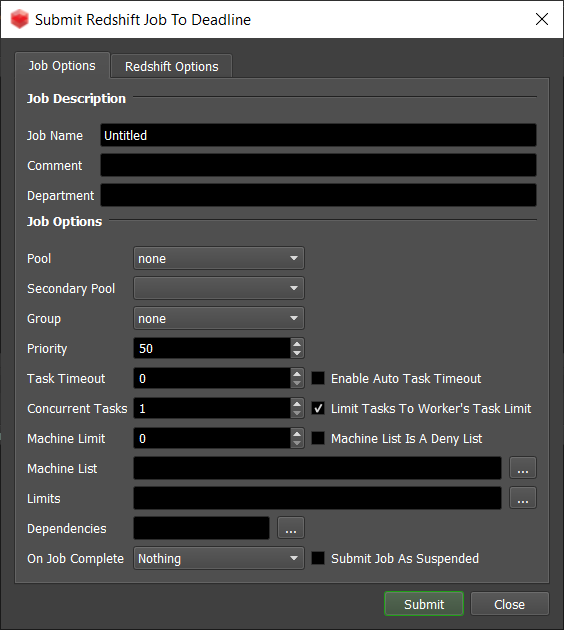
Task: Focus the Limits text field
Action: (x=317, y=498)
